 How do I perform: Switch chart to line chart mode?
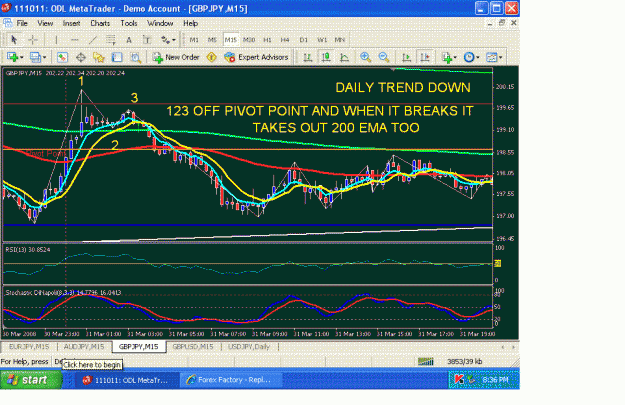[x=344, y=57]
